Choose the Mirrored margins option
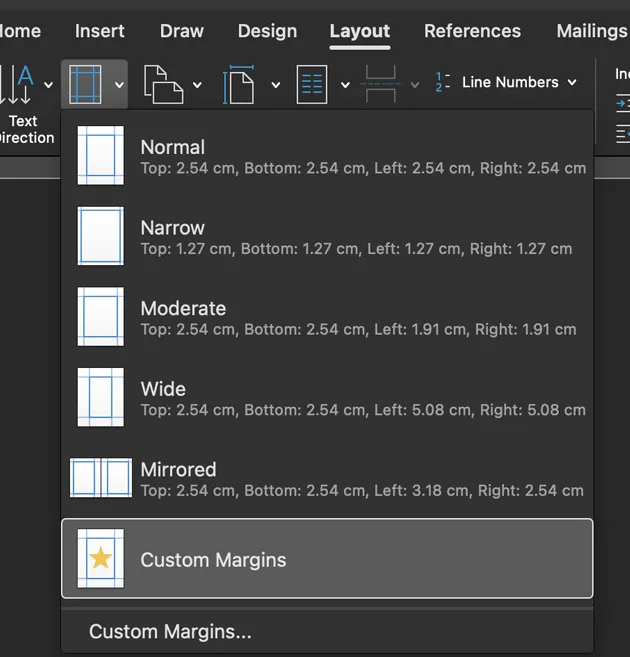Viewport: 630px width, 657px height. (x=327, y=478)
